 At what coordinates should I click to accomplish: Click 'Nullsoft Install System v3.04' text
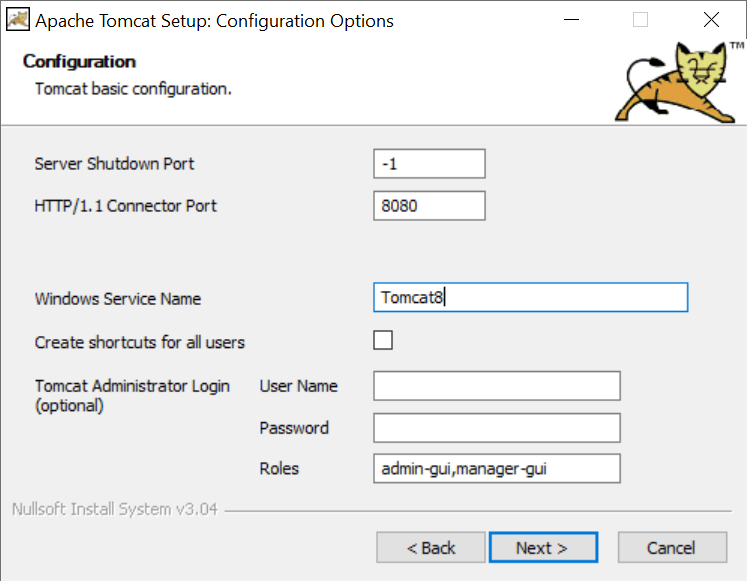tap(114, 509)
